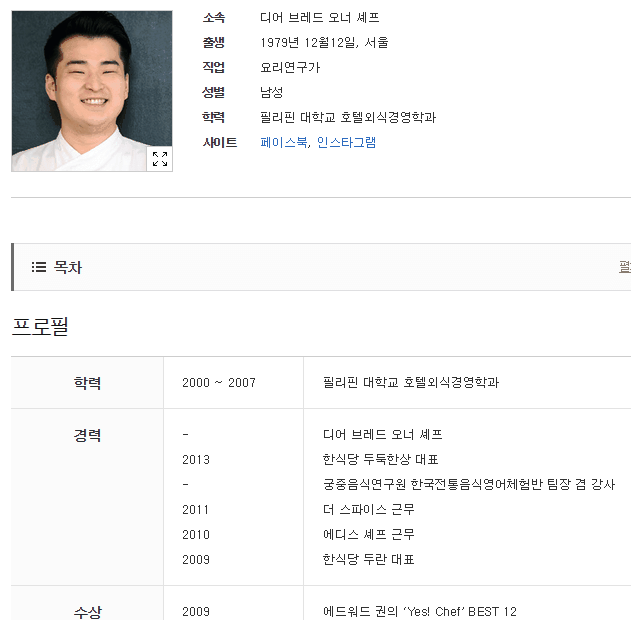Click the 2000 ~ 2007 period cell
This screenshot has height=620, width=631.
tap(219, 382)
